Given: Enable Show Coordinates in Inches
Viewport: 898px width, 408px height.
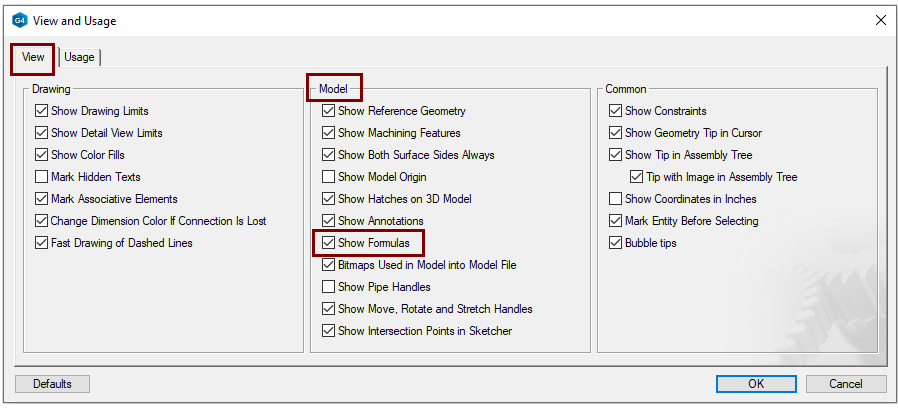Looking at the screenshot, I should [x=616, y=199].
